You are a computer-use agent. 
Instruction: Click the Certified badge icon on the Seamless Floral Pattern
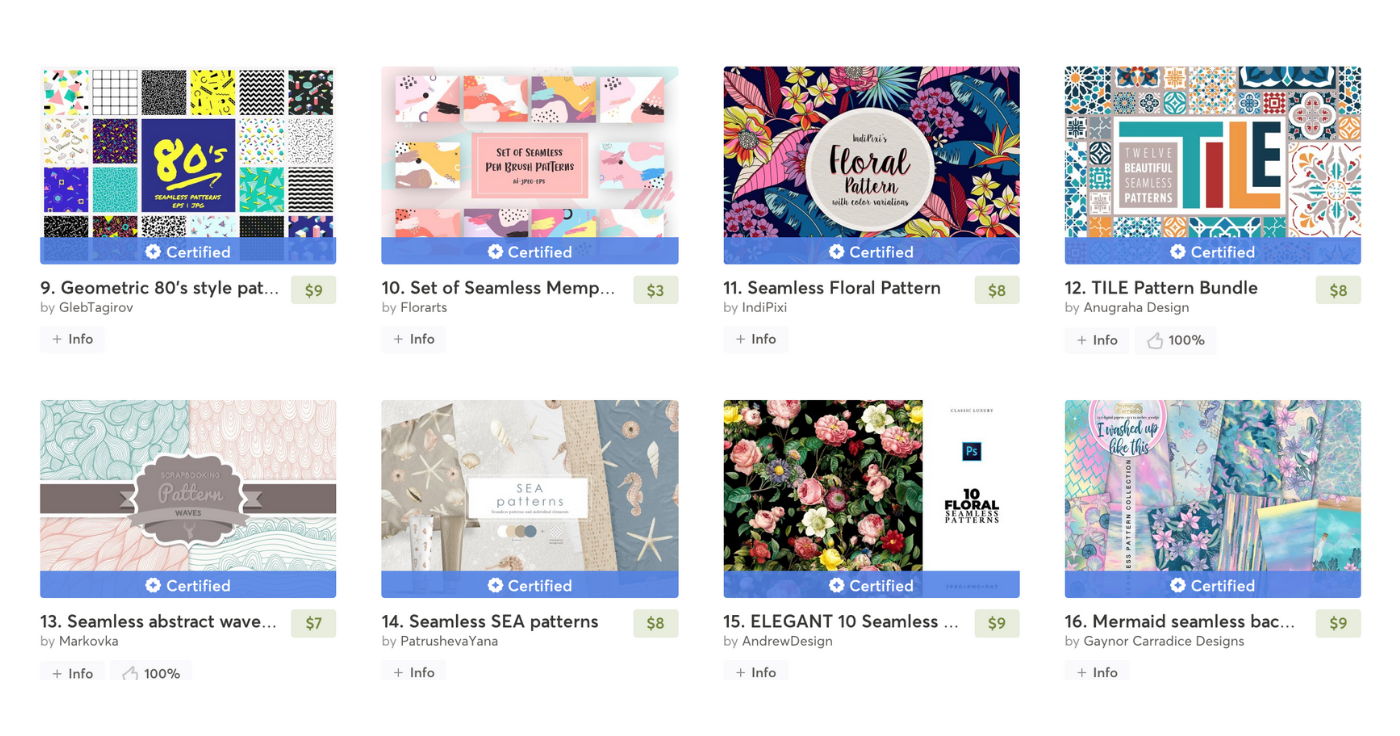point(836,252)
